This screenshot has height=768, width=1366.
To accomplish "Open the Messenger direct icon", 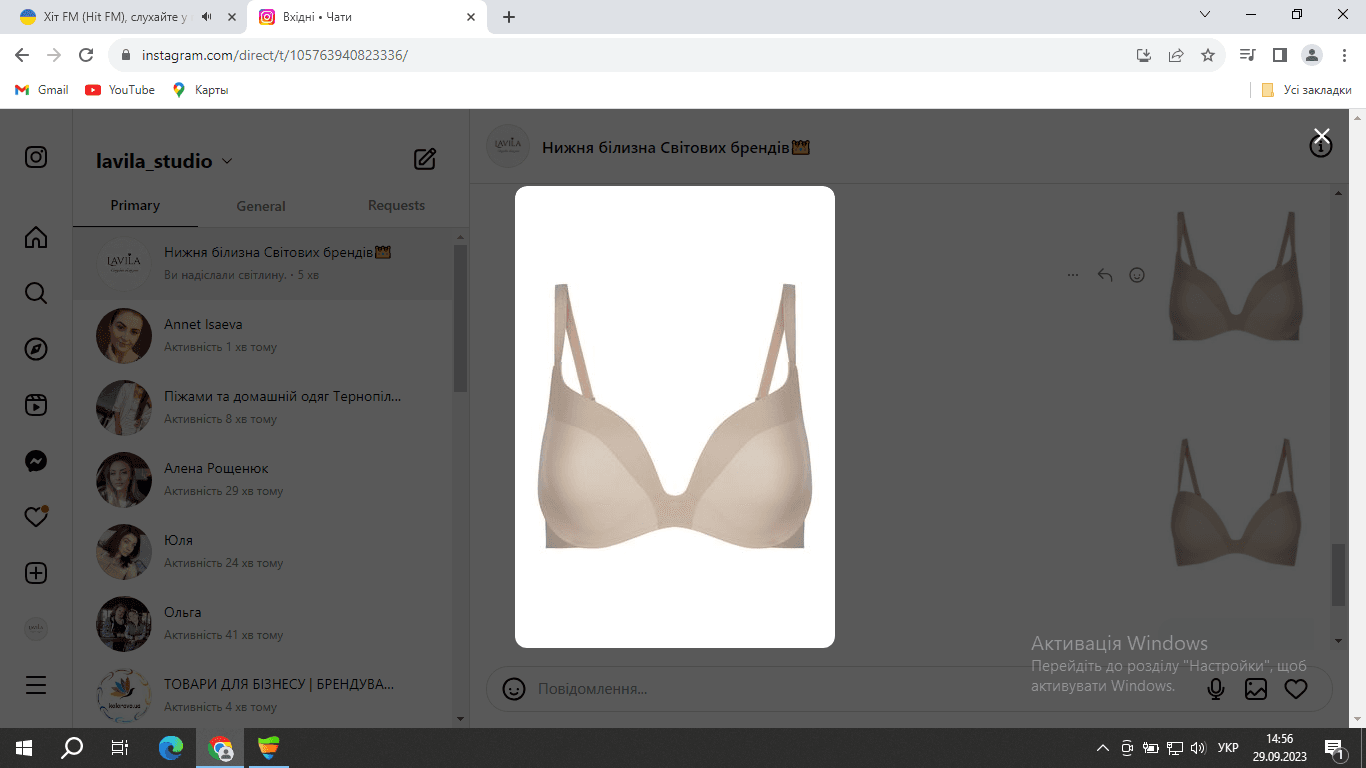I will click(x=36, y=461).
